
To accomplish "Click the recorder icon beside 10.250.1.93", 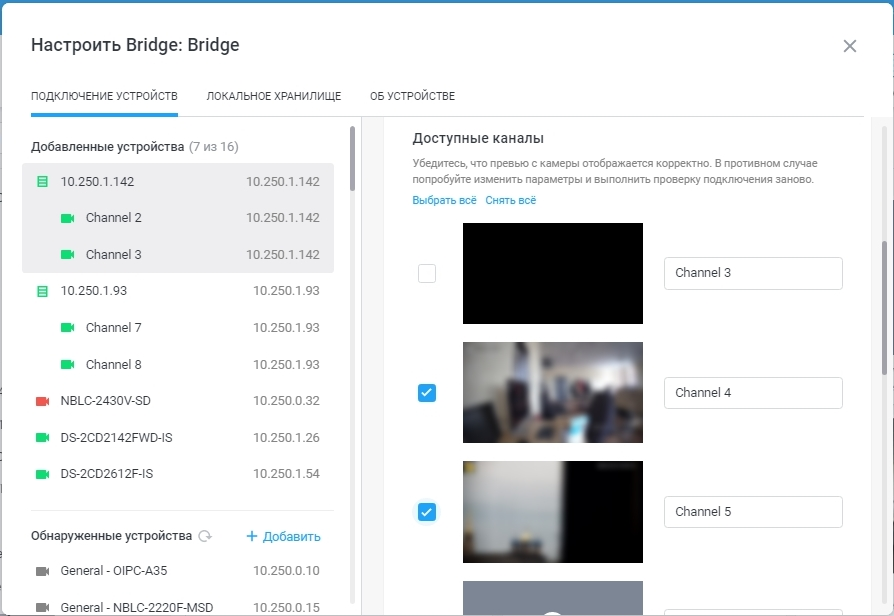I will tap(42, 291).
